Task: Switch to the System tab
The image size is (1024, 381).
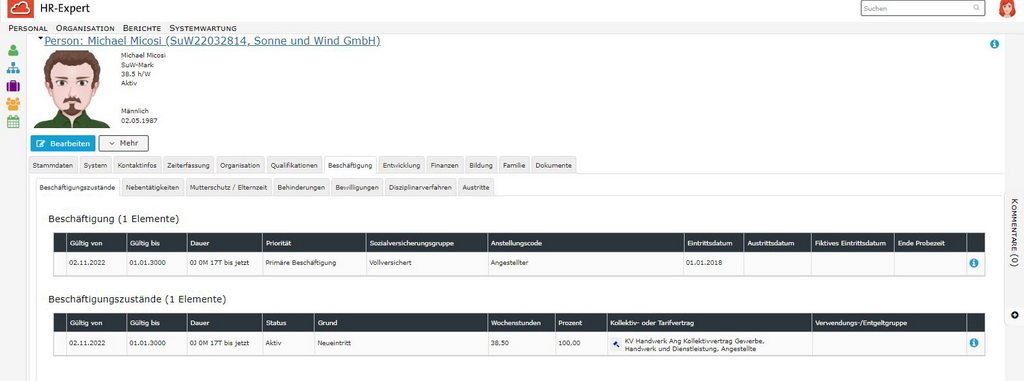Action: coord(95,165)
